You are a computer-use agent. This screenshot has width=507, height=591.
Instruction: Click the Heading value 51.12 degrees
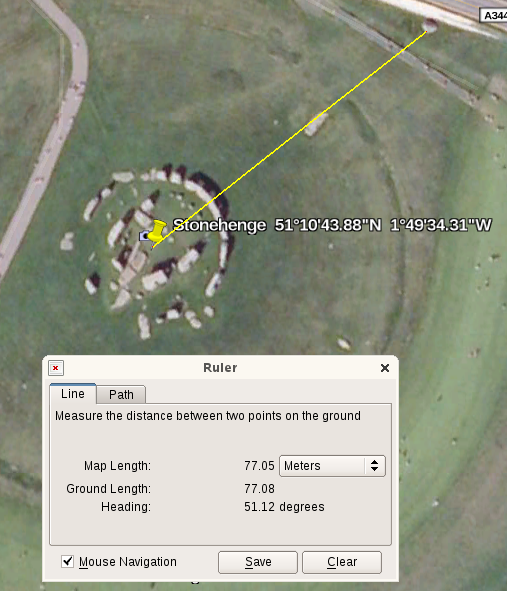tap(284, 507)
